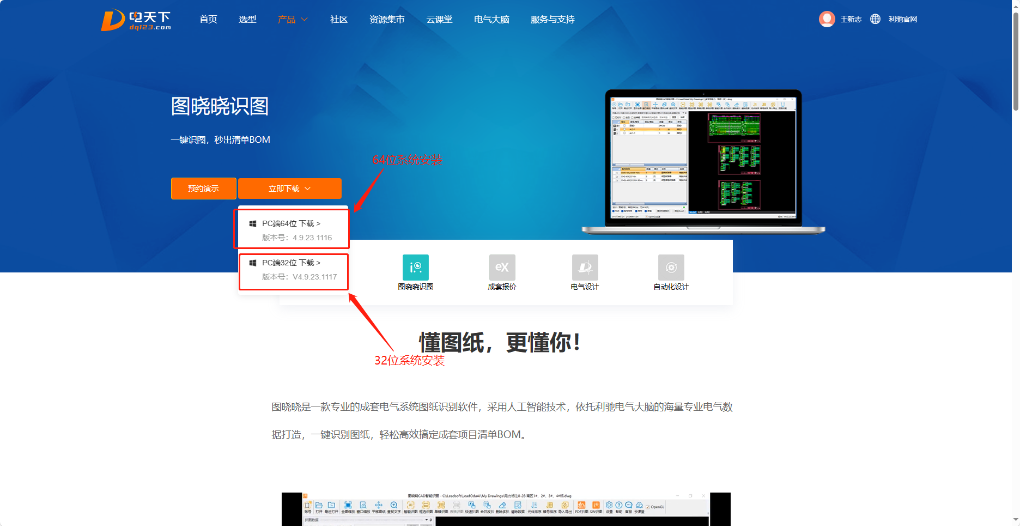Open the 利驰官网 link
Screen dimensions: 1020x526
click(x=903, y=20)
